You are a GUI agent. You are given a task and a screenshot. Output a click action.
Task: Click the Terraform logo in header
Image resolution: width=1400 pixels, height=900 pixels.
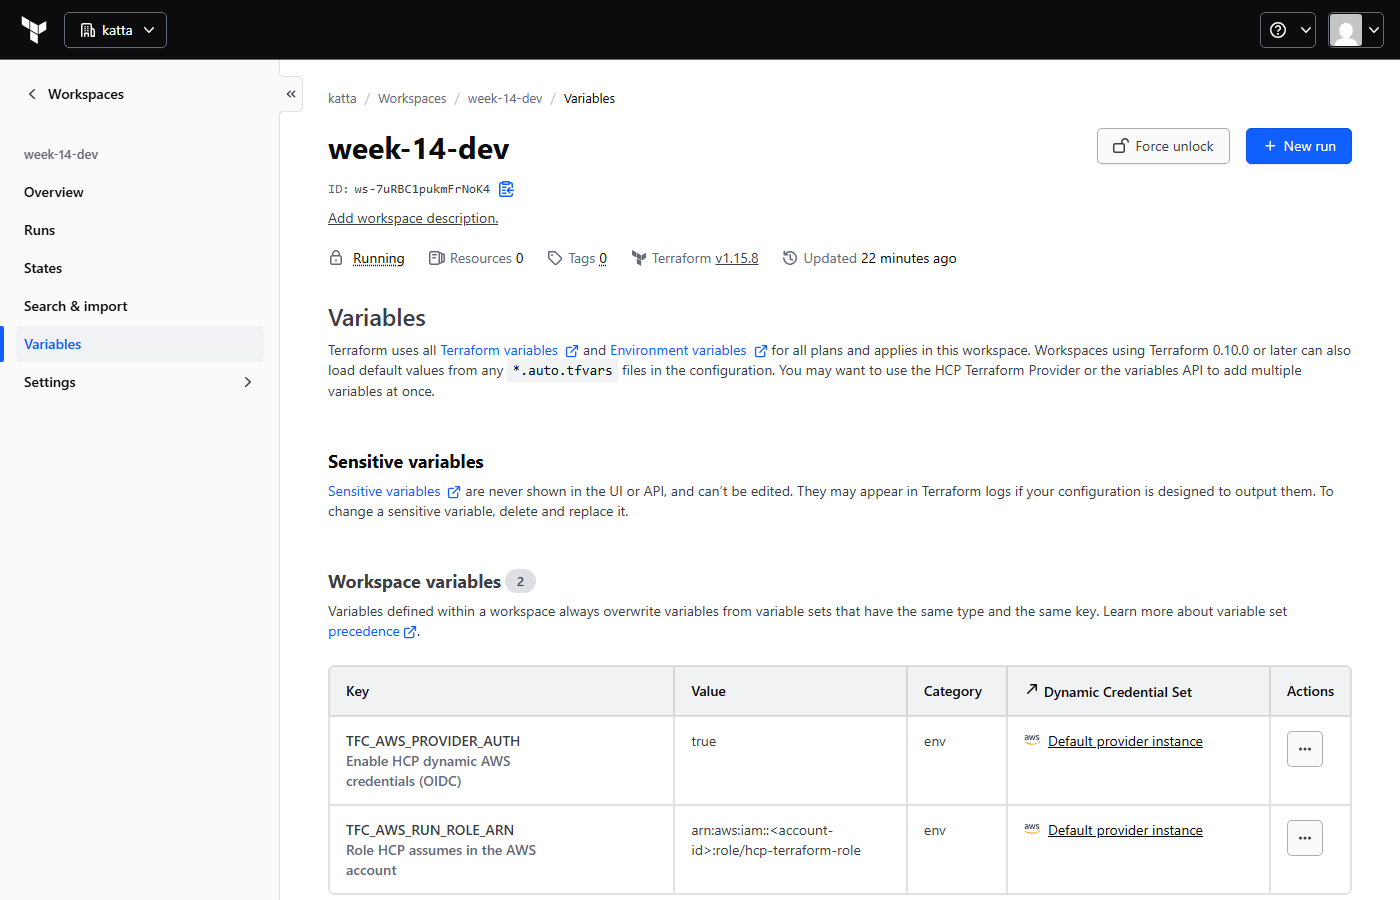pos(34,30)
